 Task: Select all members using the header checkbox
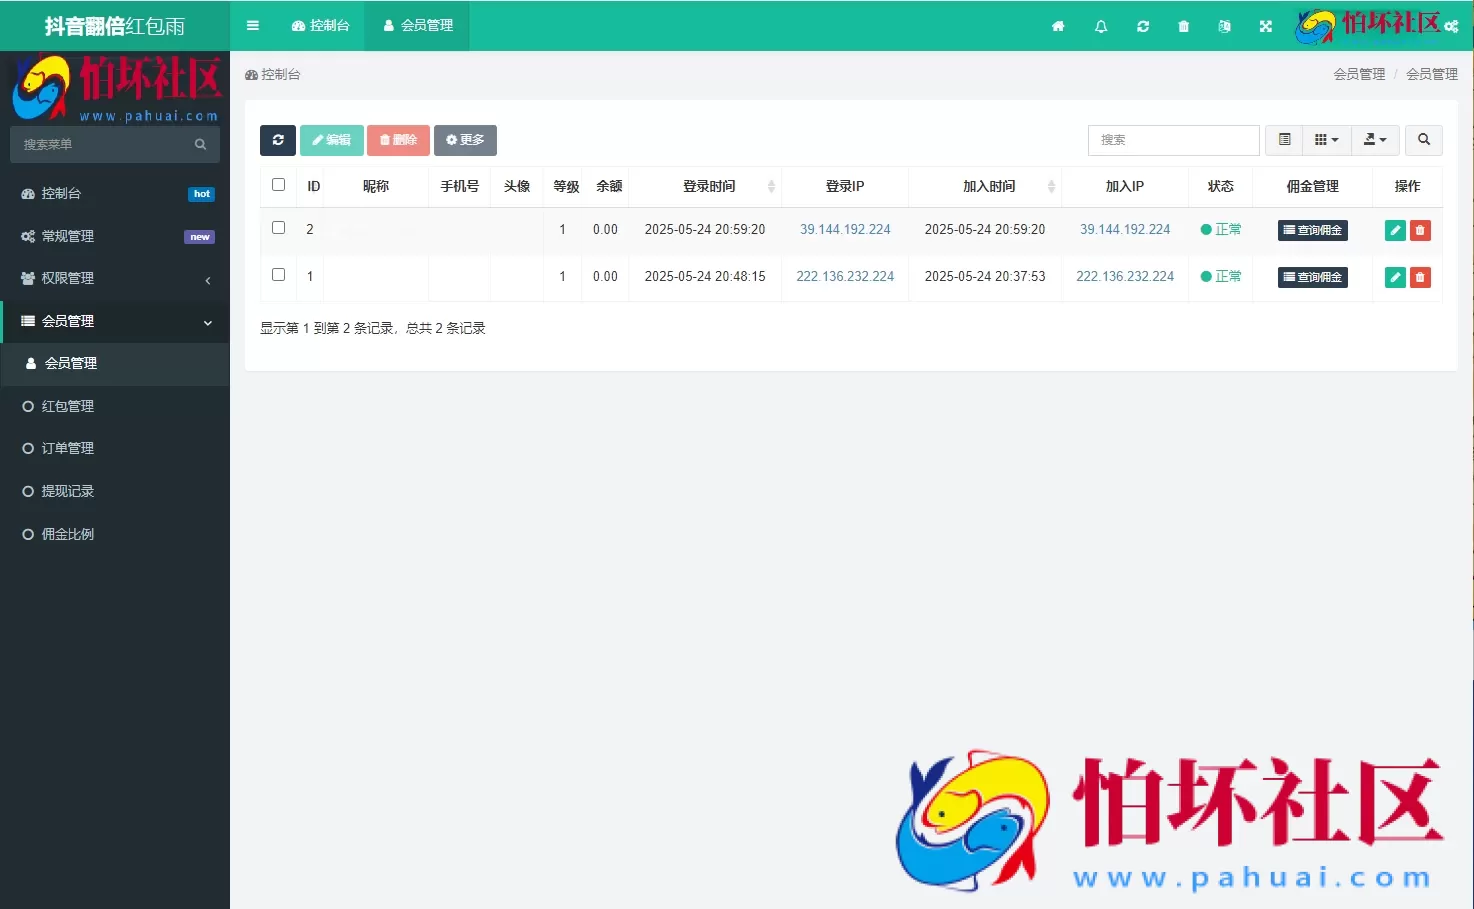(x=277, y=184)
